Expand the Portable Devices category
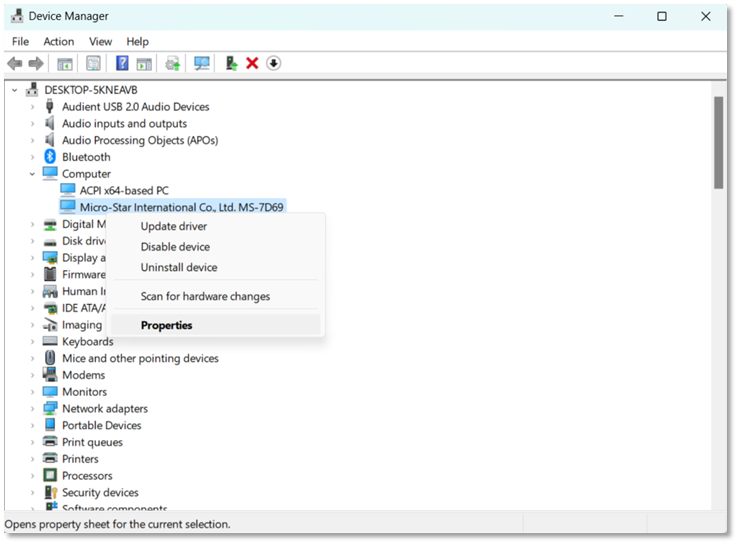 coord(32,425)
